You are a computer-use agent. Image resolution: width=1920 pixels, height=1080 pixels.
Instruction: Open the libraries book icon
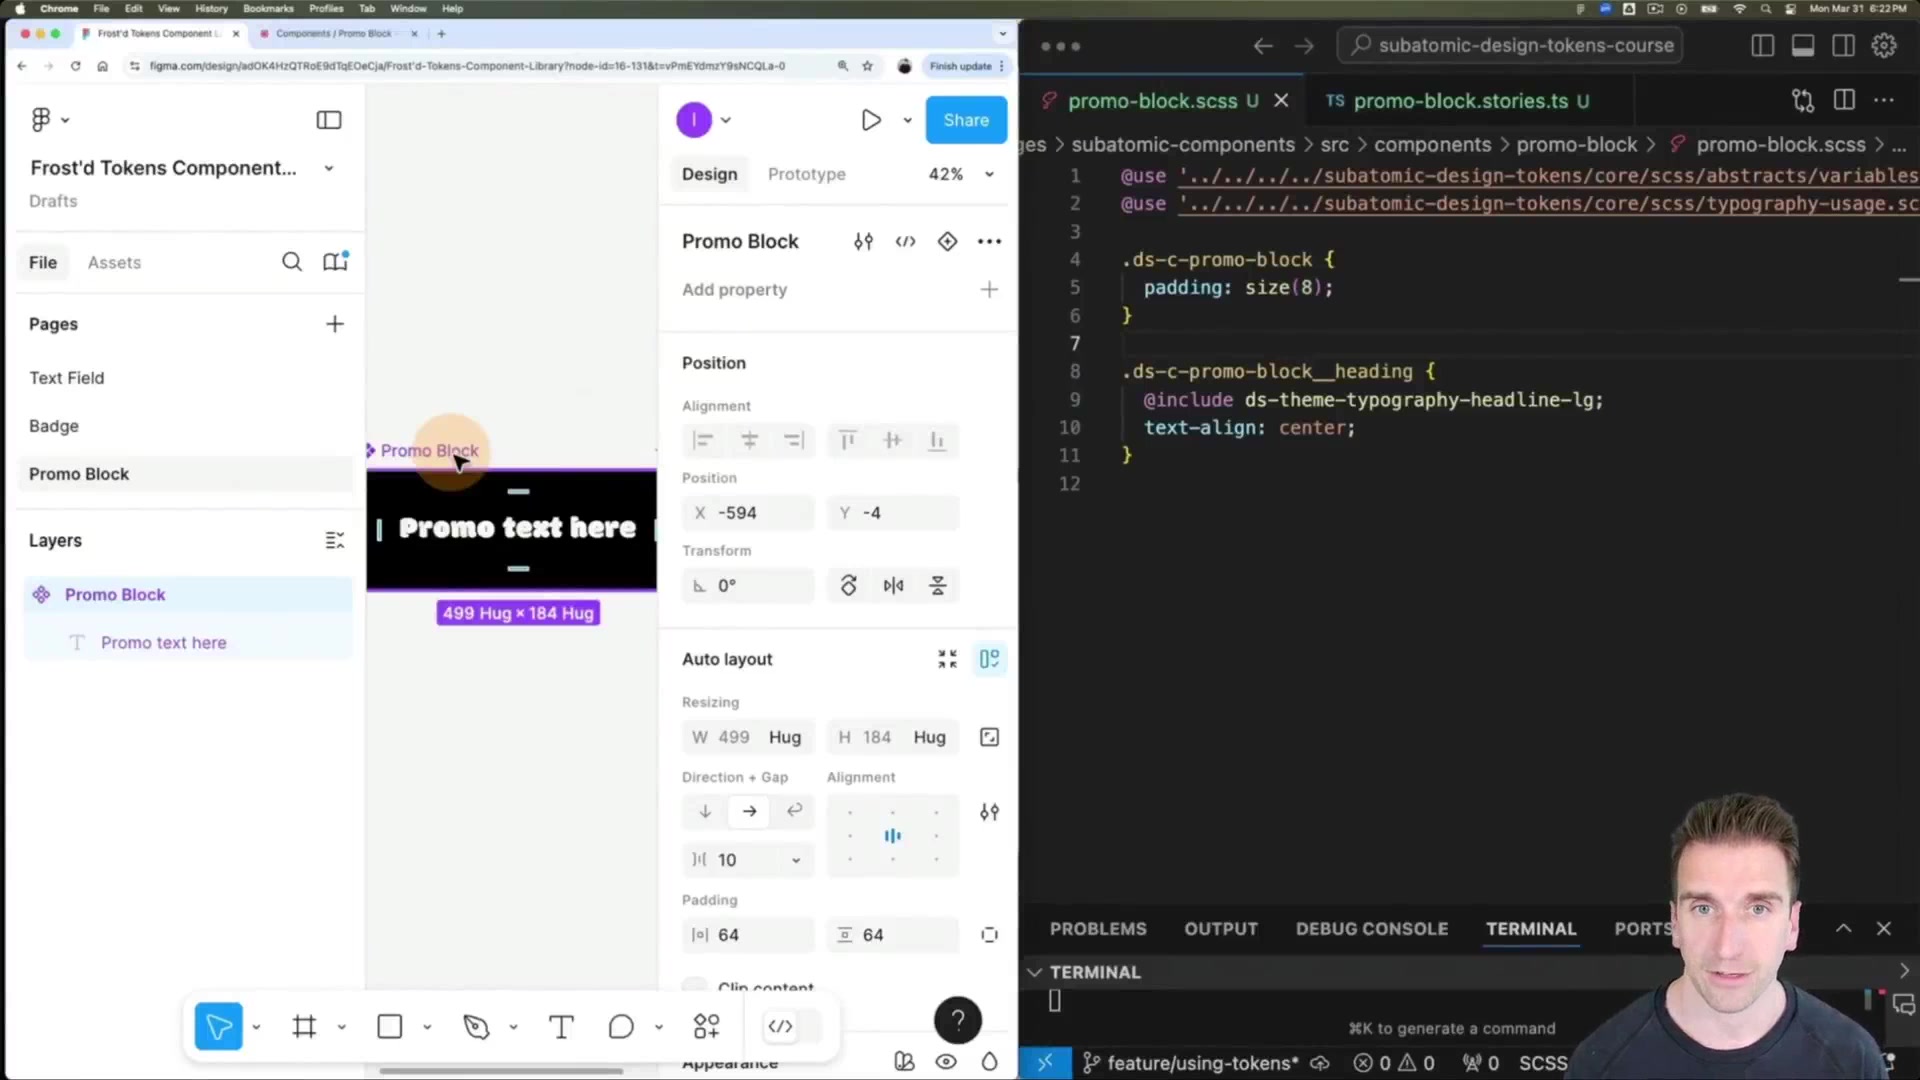(335, 262)
